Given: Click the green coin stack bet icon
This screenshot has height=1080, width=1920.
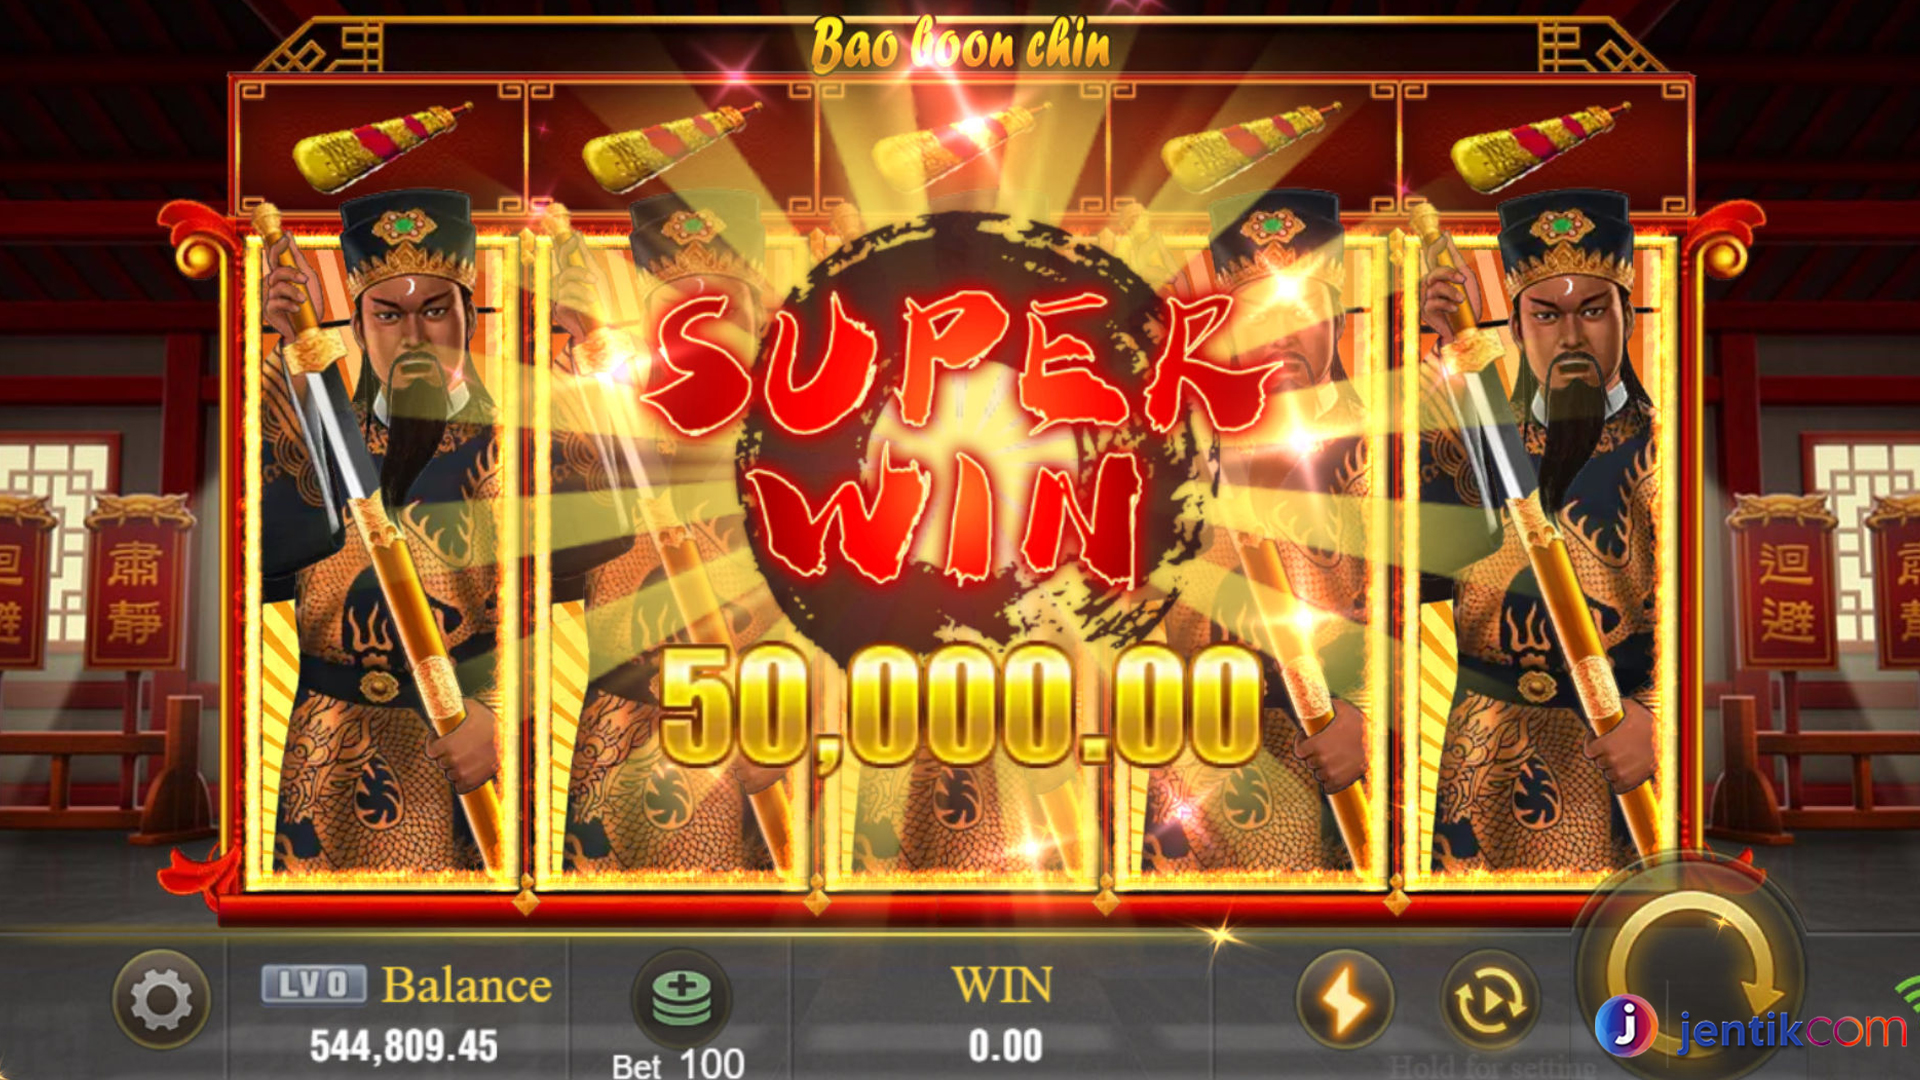Looking at the screenshot, I should click(682, 998).
